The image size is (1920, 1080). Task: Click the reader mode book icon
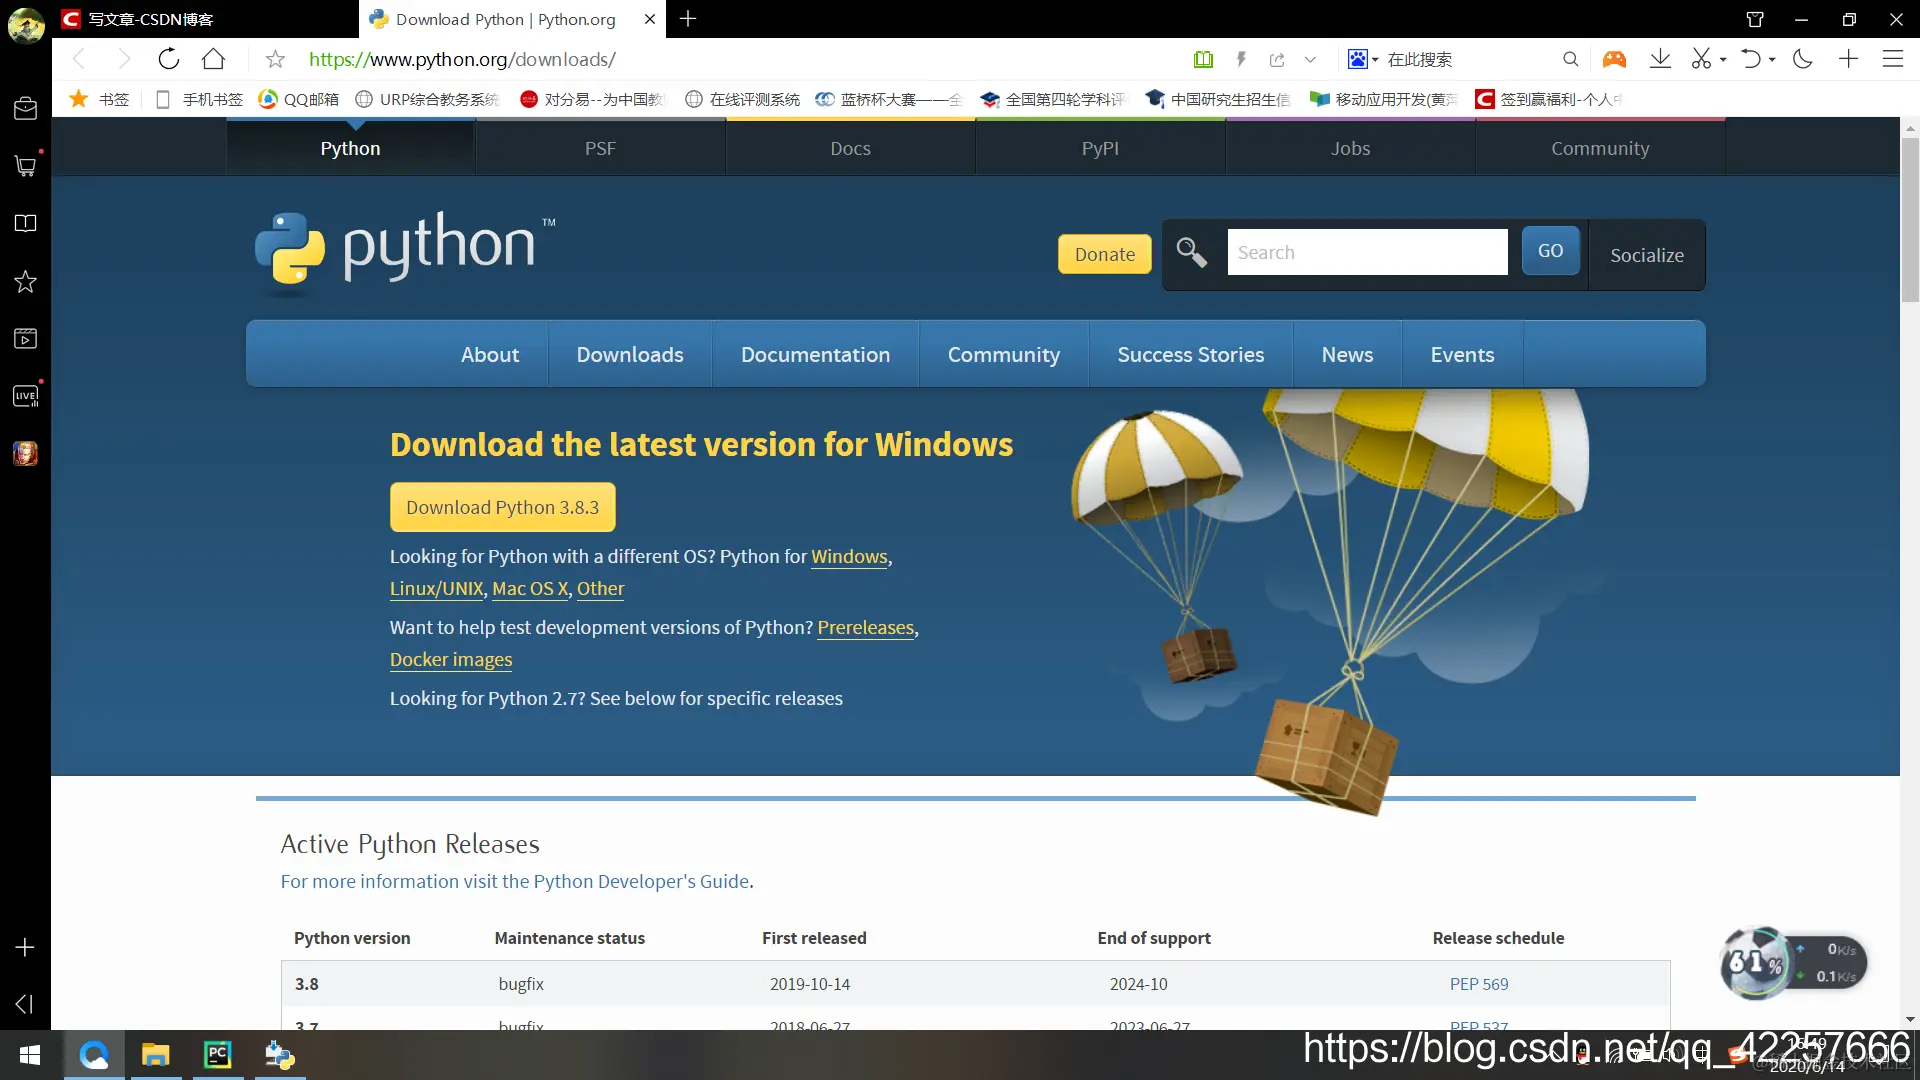point(1204,60)
